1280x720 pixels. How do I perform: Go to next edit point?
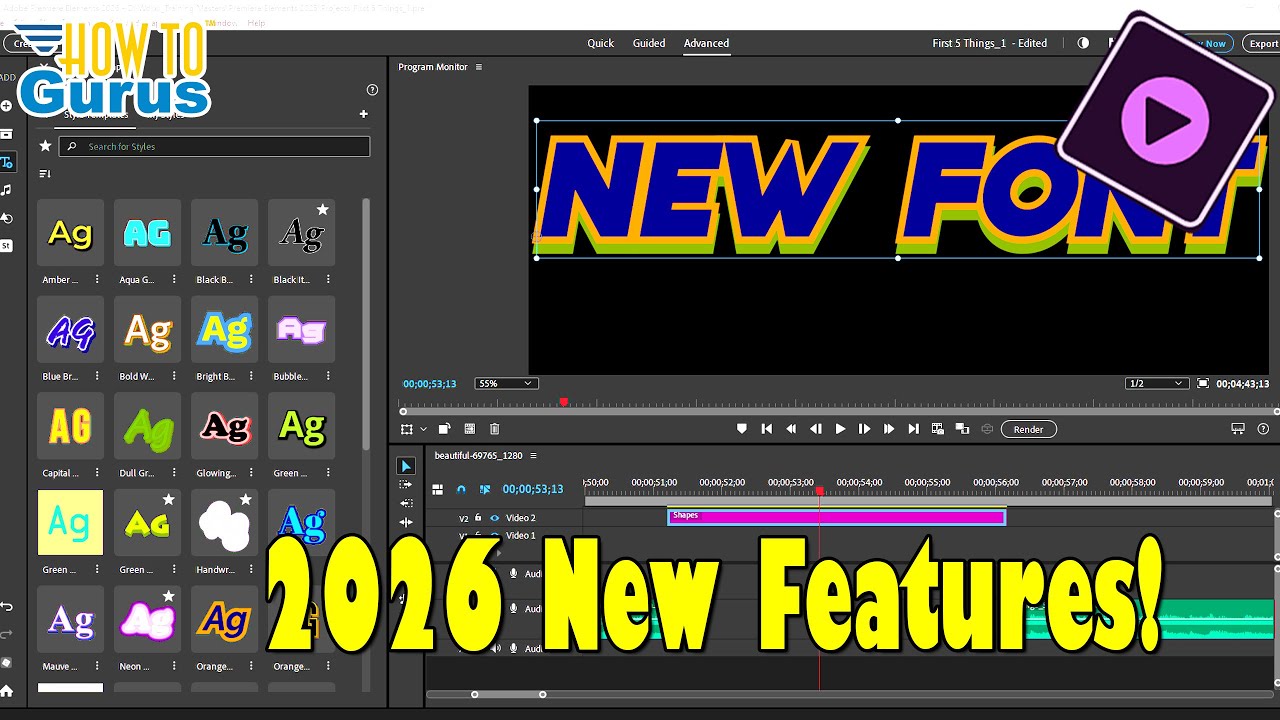tap(913, 429)
